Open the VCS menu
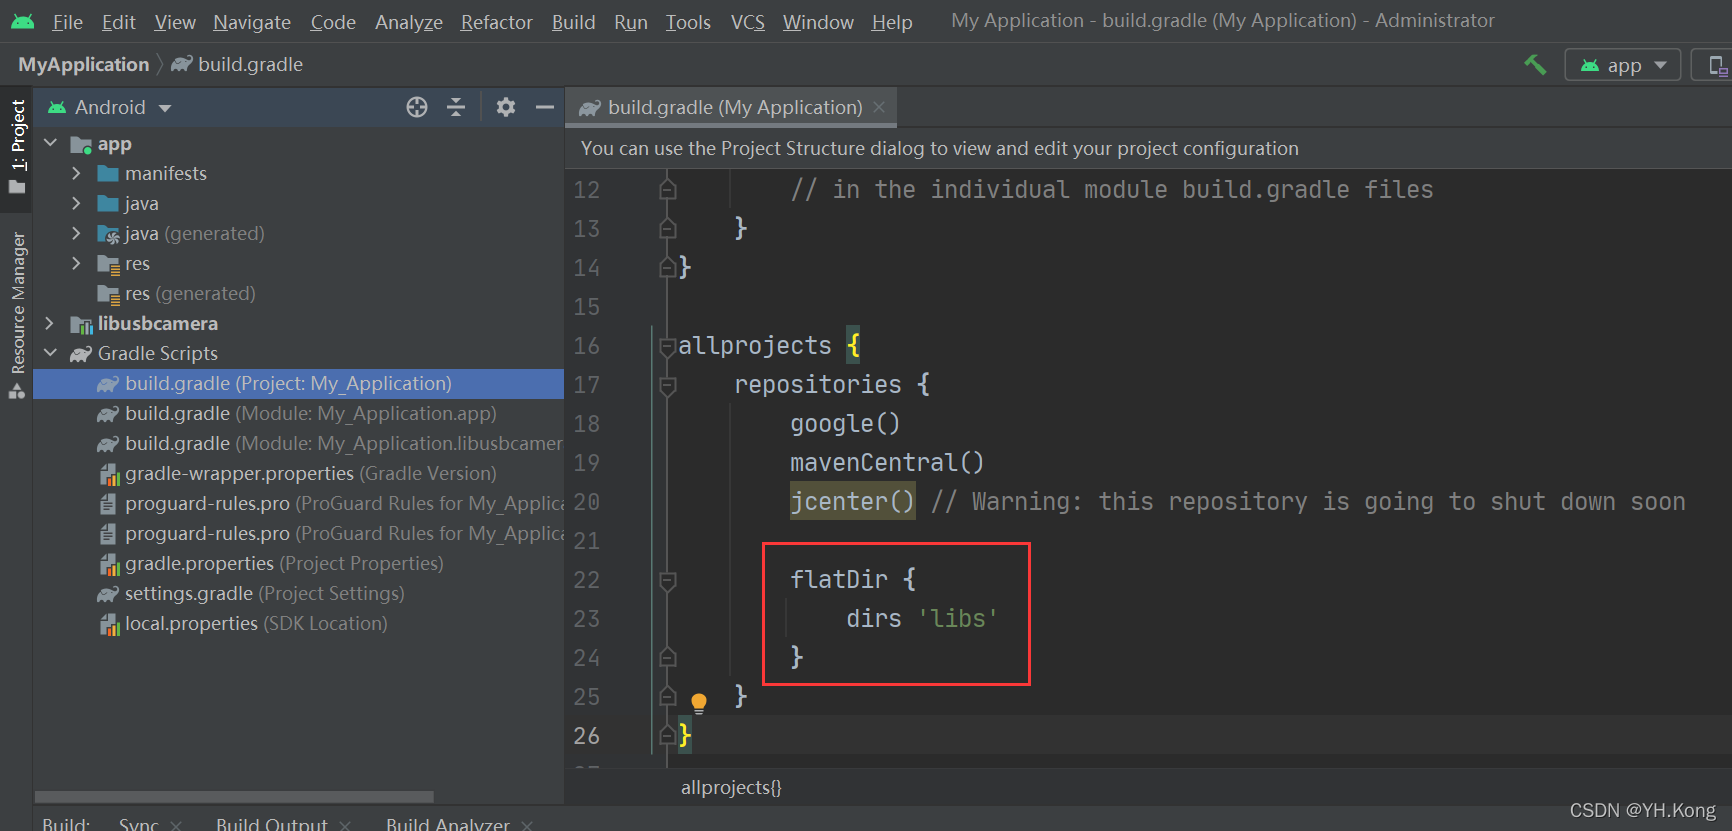 [747, 22]
